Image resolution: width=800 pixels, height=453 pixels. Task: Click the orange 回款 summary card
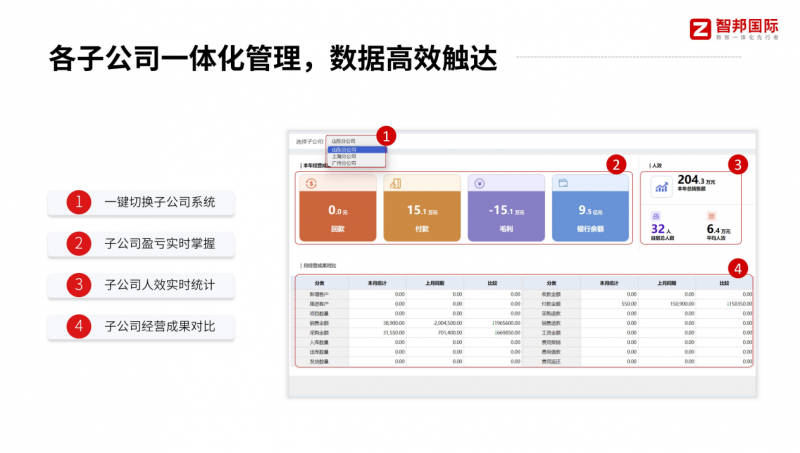pos(337,208)
